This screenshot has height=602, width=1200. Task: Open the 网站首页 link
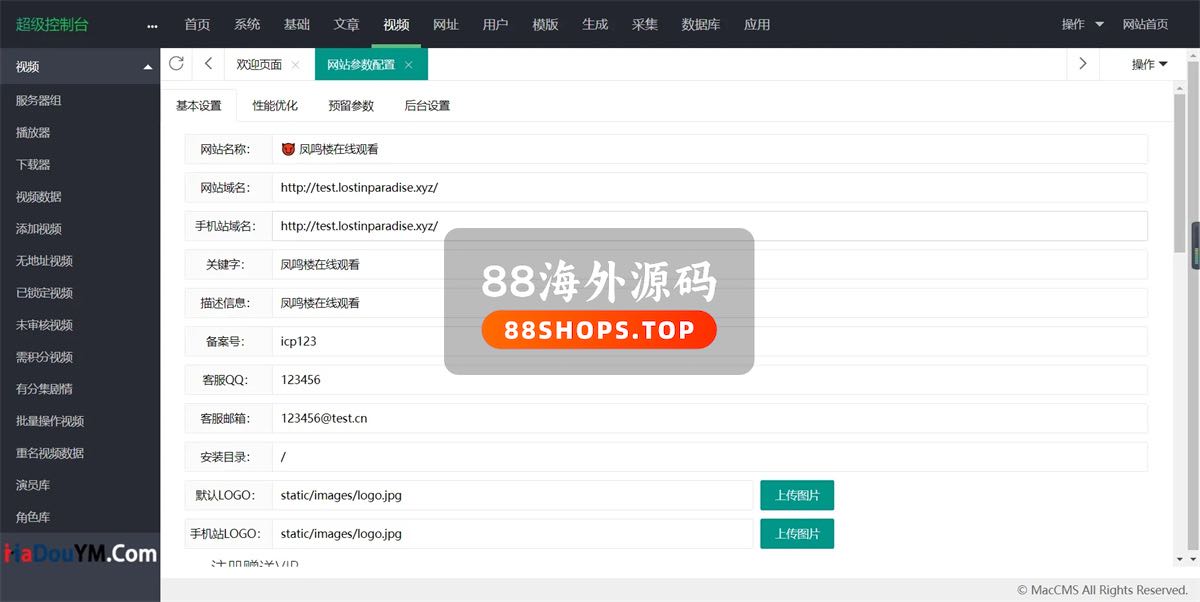[1145, 24]
